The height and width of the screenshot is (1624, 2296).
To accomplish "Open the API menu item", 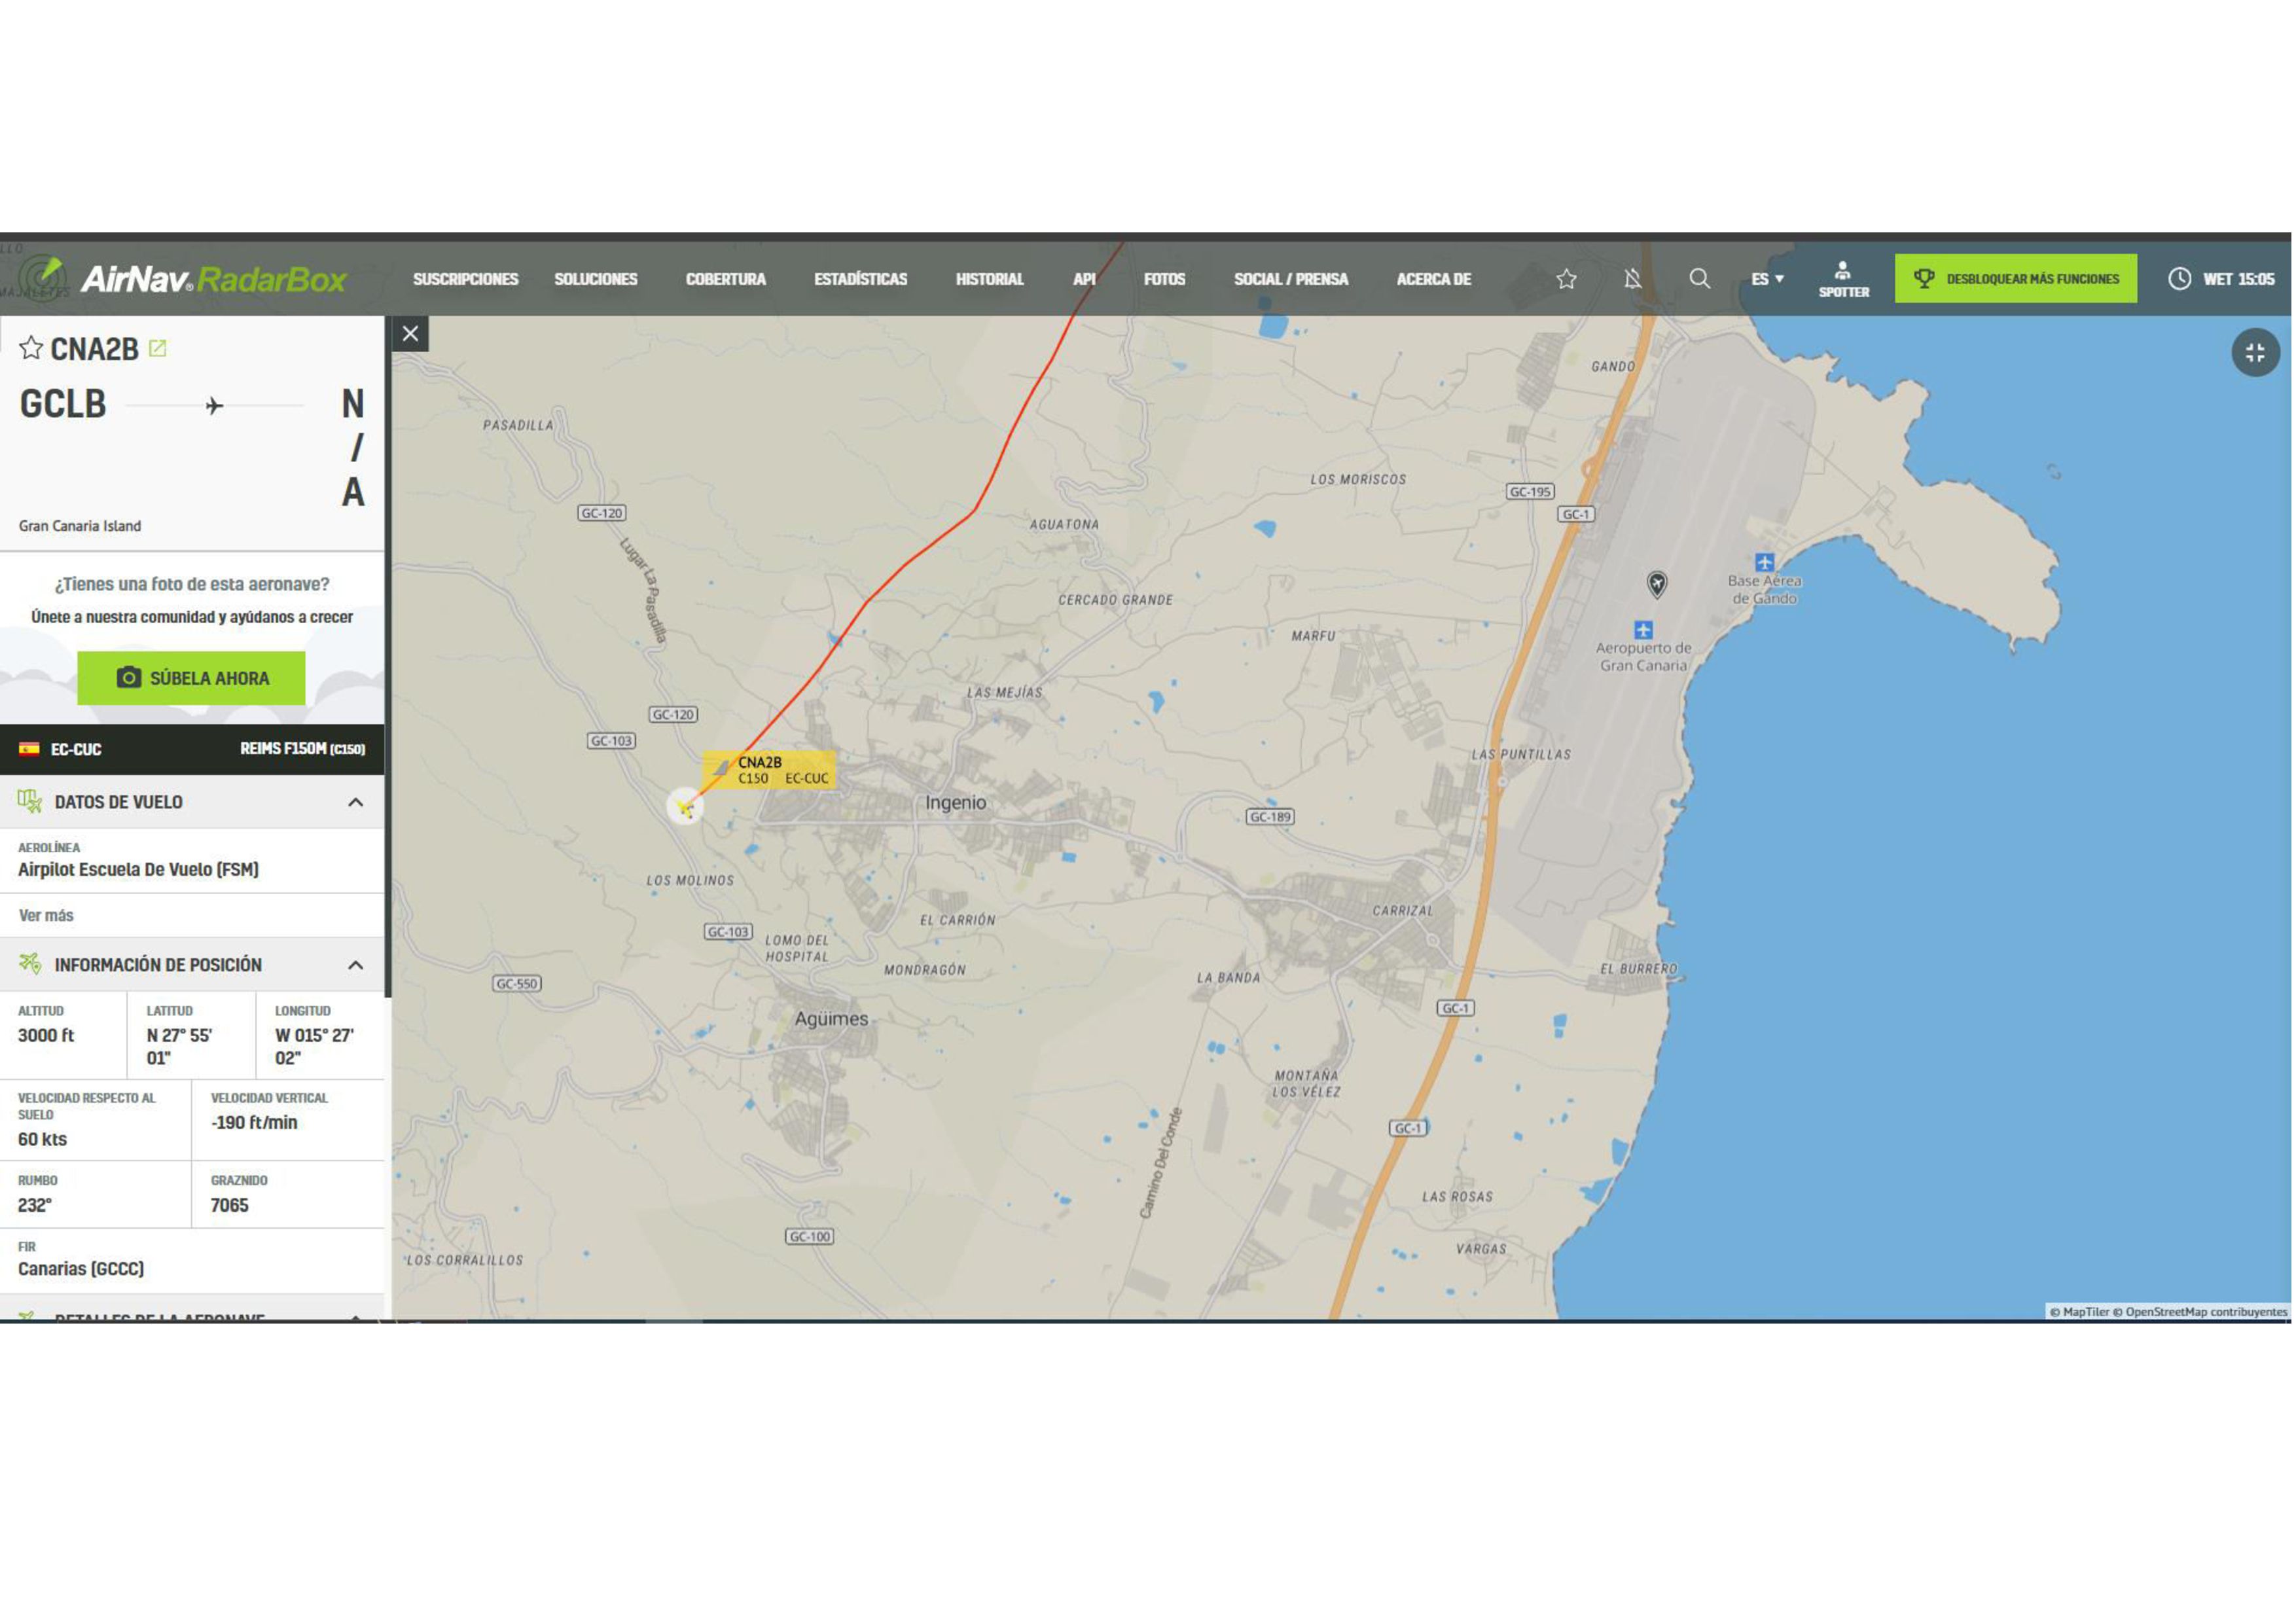I will tap(1085, 279).
